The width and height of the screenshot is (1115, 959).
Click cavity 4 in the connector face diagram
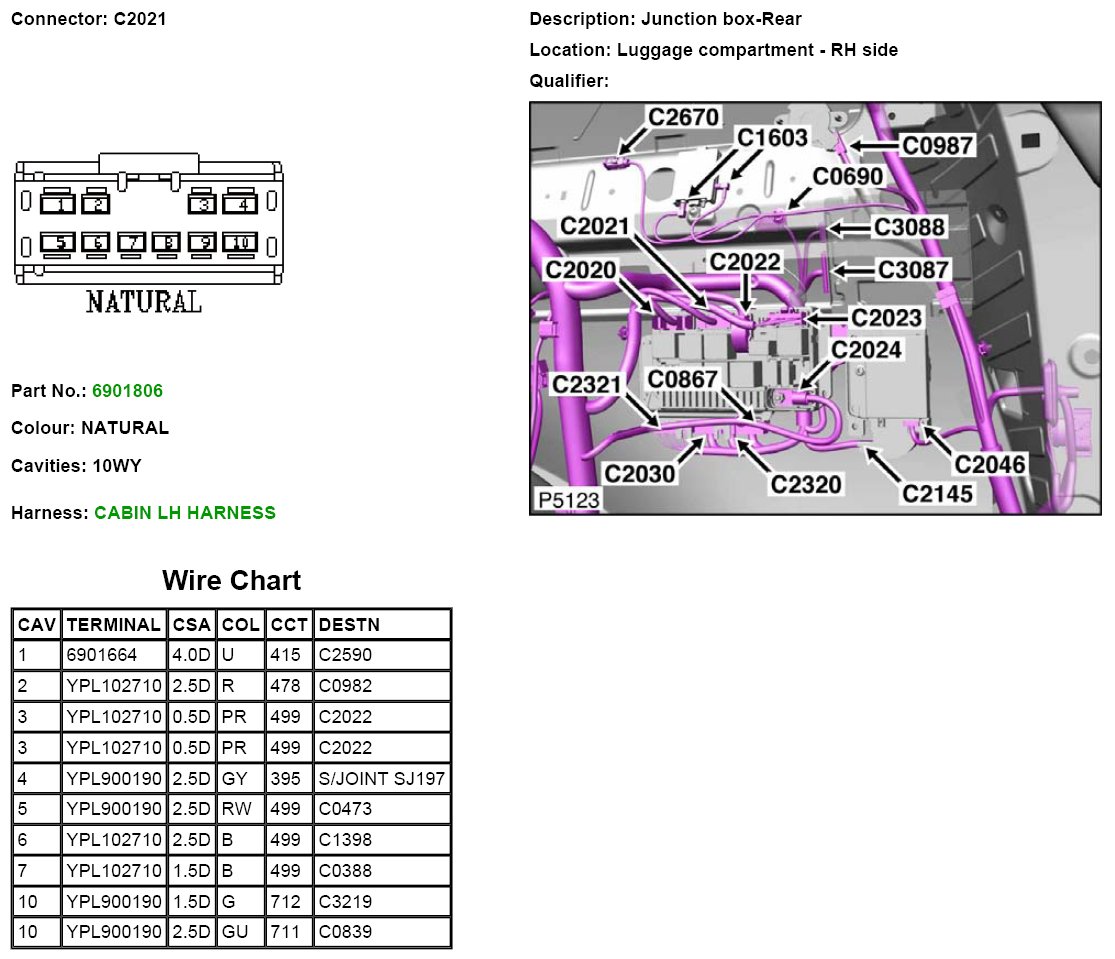(239, 205)
